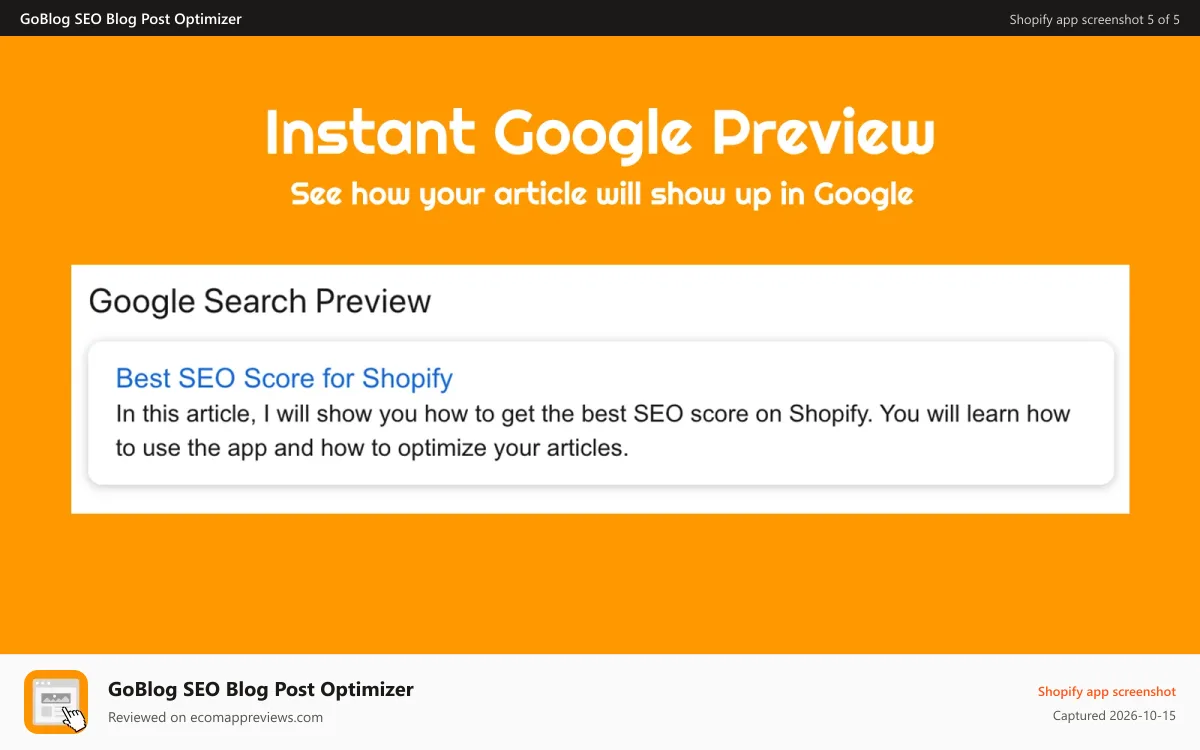Click 'See how your article will show up in Google'

pyautogui.click(x=602, y=194)
